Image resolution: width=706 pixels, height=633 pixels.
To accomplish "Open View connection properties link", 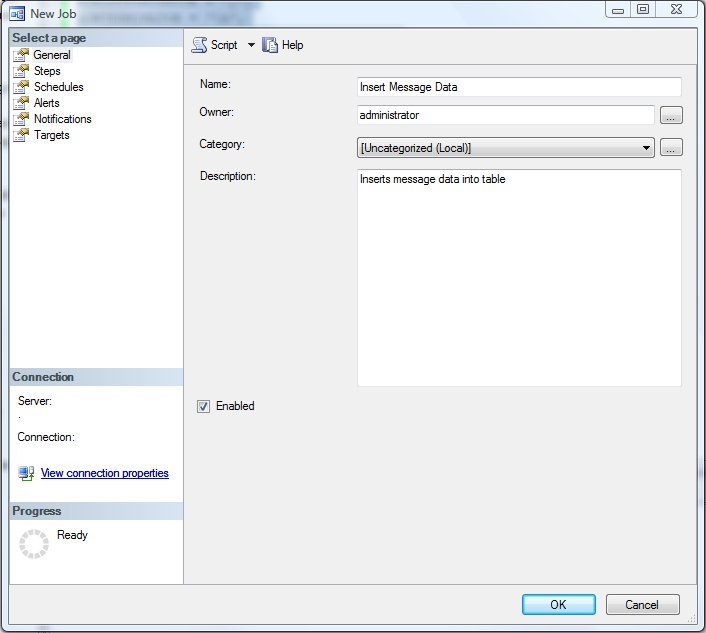I will [x=104, y=473].
